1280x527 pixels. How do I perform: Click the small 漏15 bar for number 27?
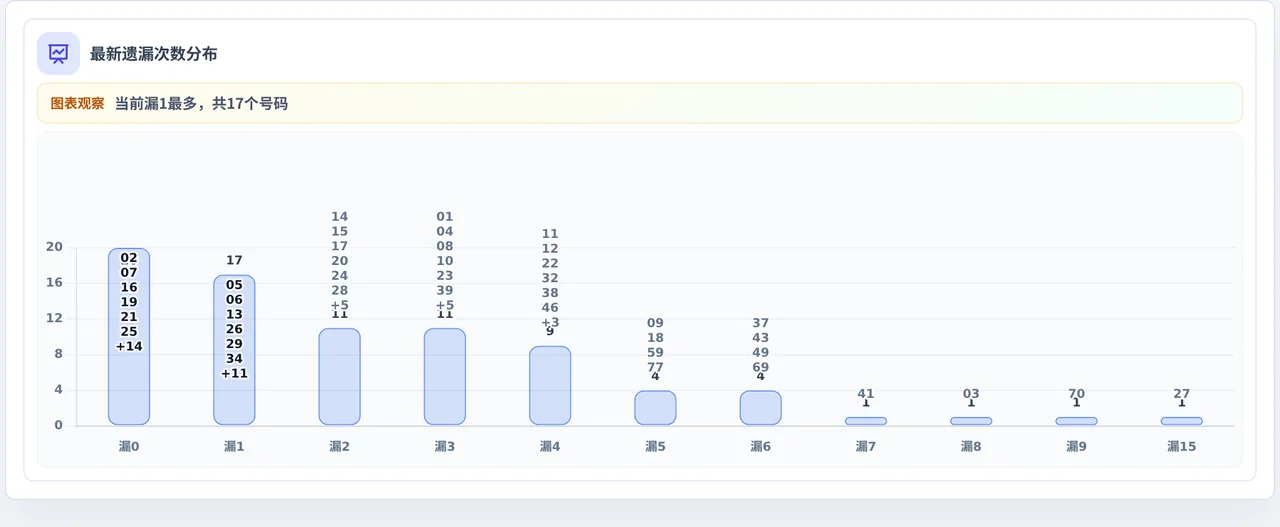pos(1182,421)
